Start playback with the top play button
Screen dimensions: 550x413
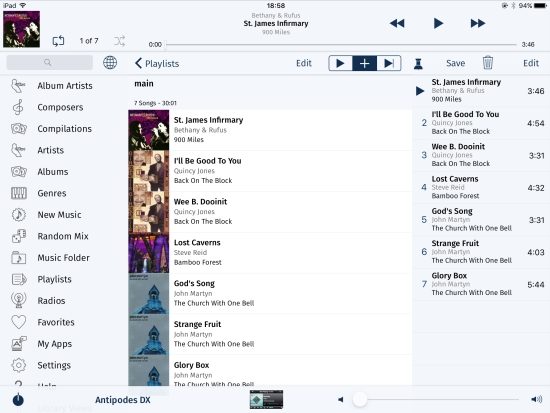(438, 24)
